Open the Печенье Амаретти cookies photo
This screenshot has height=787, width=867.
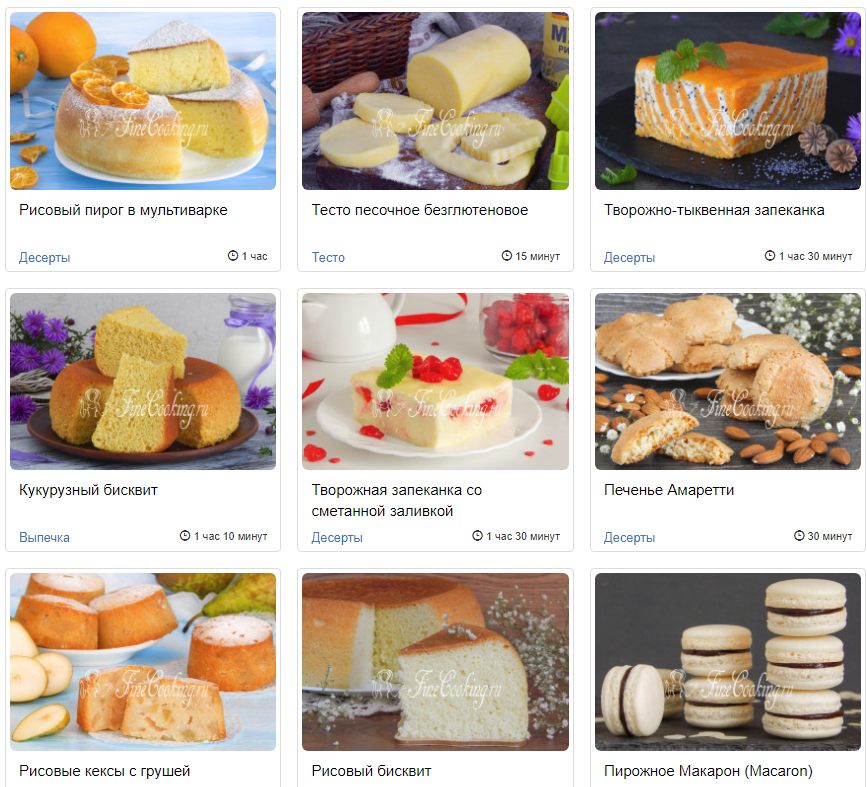pos(728,381)
